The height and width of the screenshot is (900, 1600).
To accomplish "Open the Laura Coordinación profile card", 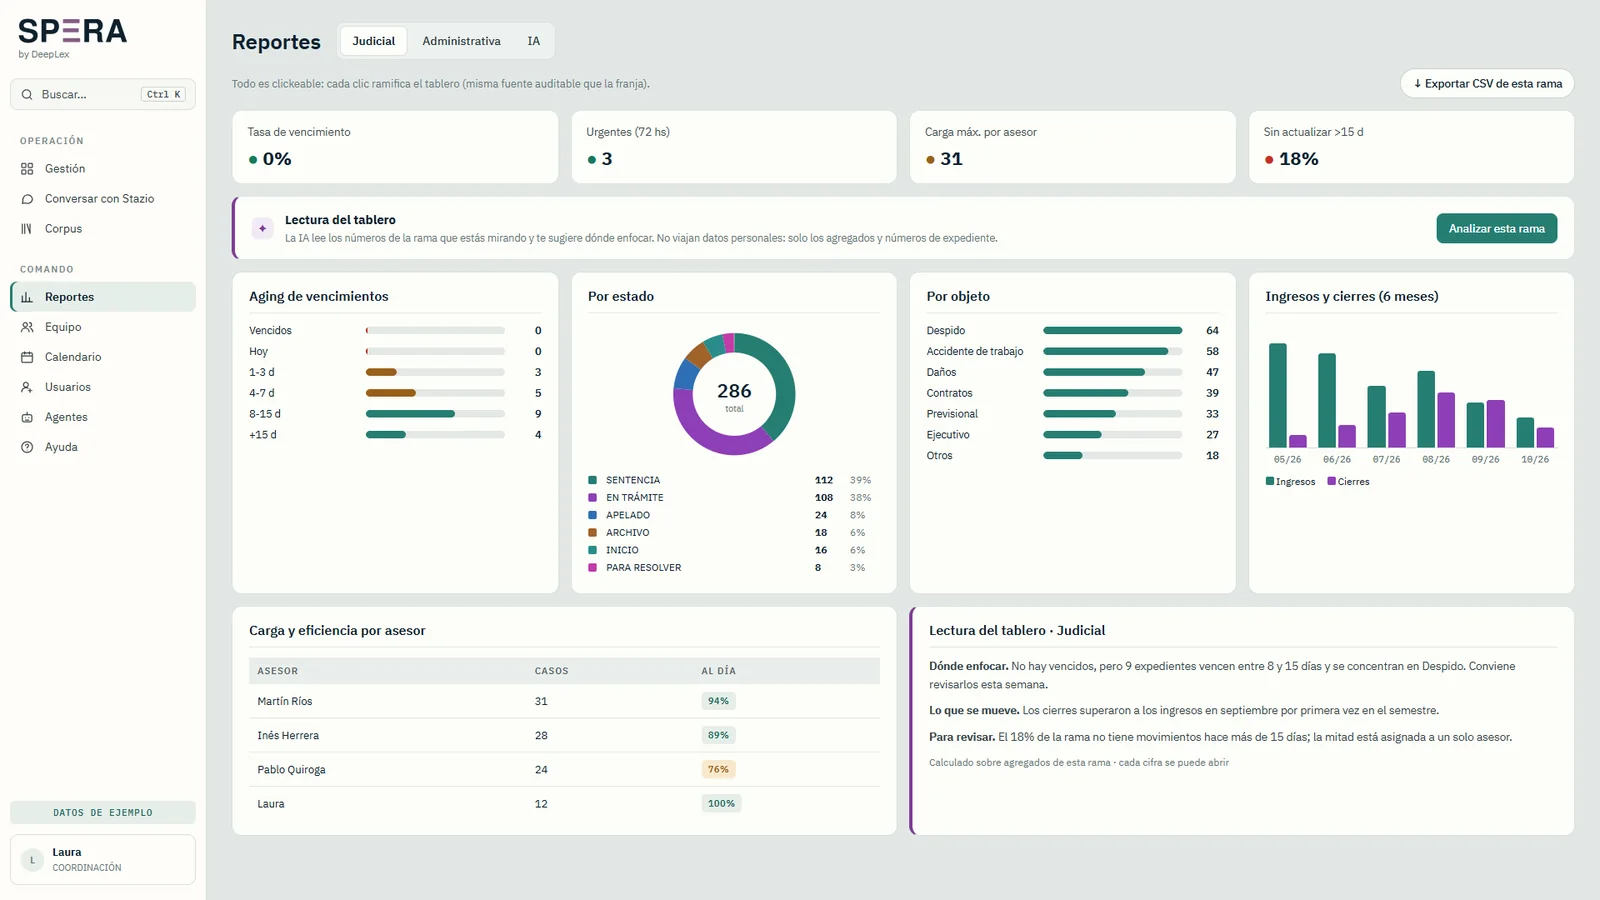I will point(103,859).
